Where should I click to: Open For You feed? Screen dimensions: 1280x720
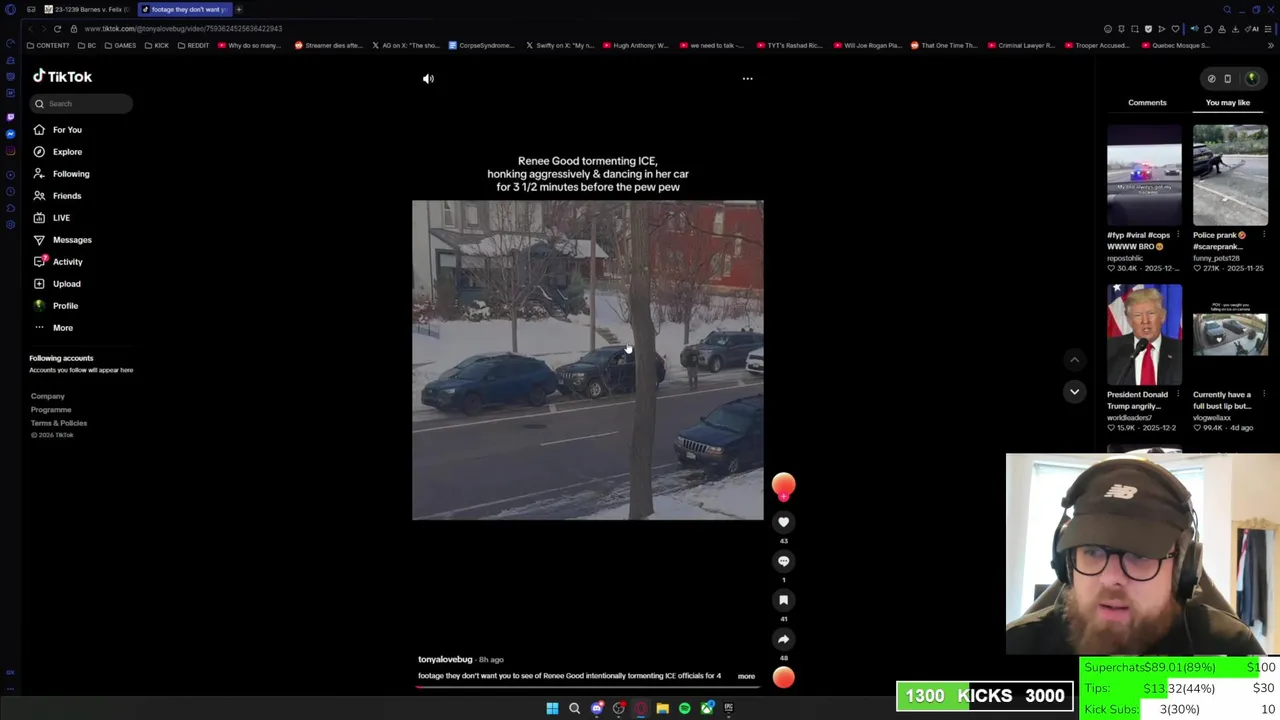[67, 130]
